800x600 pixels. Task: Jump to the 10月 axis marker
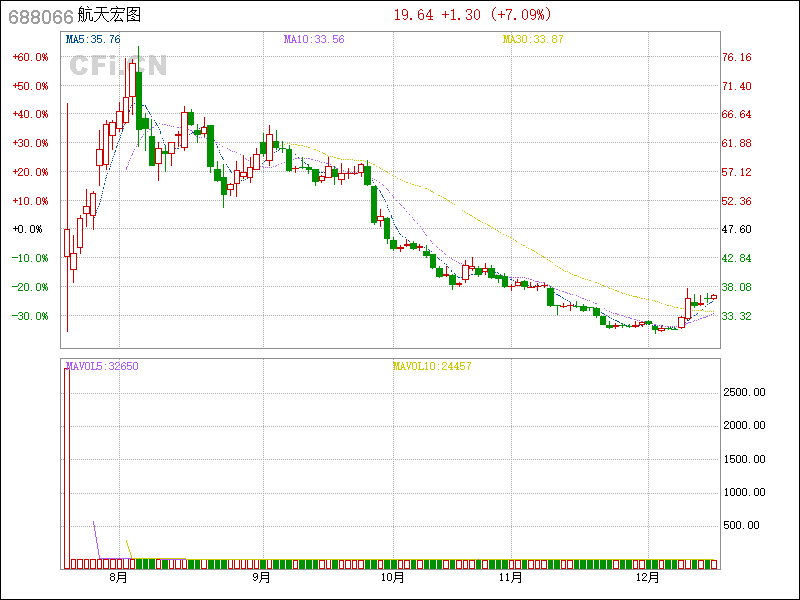point(393,578)
